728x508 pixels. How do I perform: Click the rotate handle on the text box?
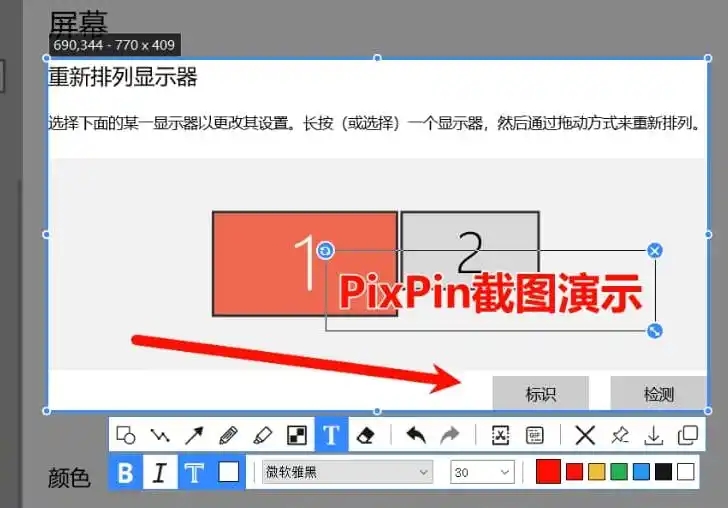[325, 251]
